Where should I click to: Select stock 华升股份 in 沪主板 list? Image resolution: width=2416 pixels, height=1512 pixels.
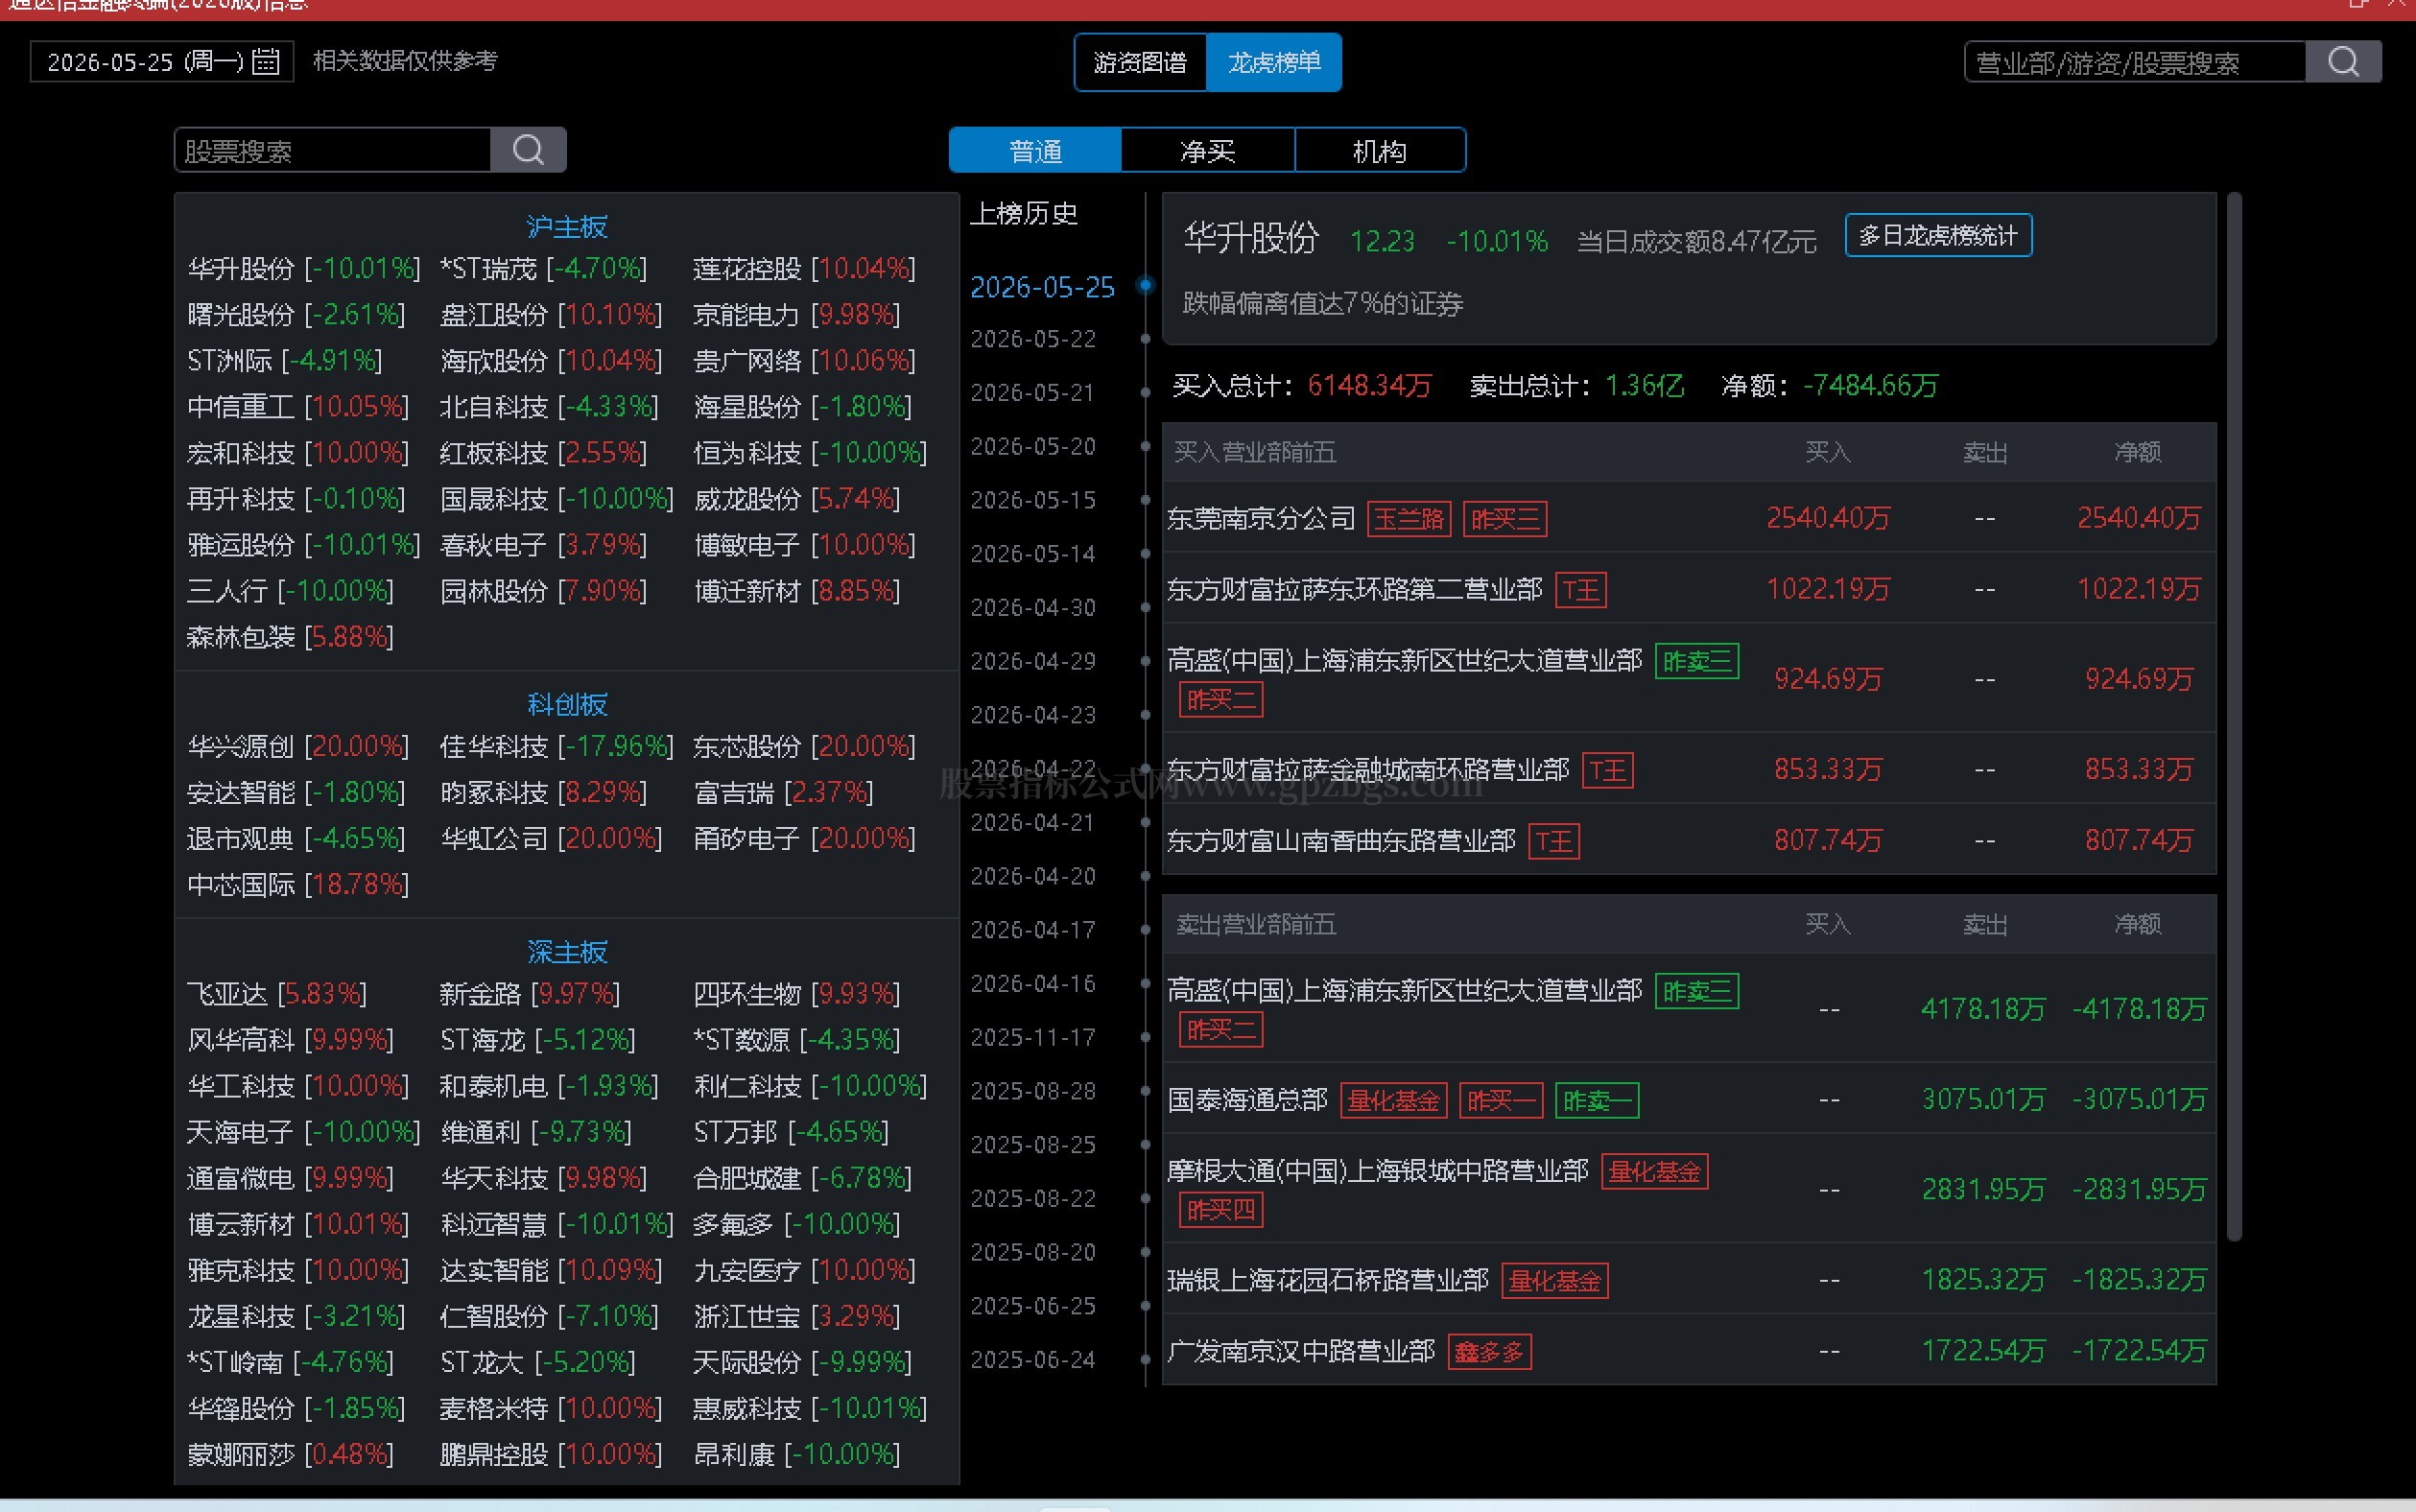303,269
